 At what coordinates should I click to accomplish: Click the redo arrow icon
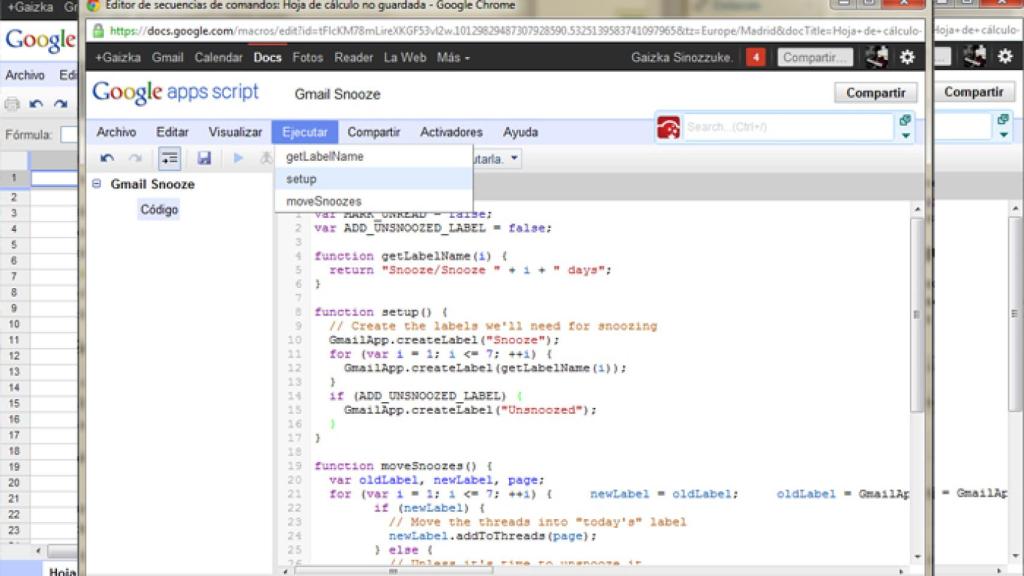pyautogui.click(x=134, y=158)
